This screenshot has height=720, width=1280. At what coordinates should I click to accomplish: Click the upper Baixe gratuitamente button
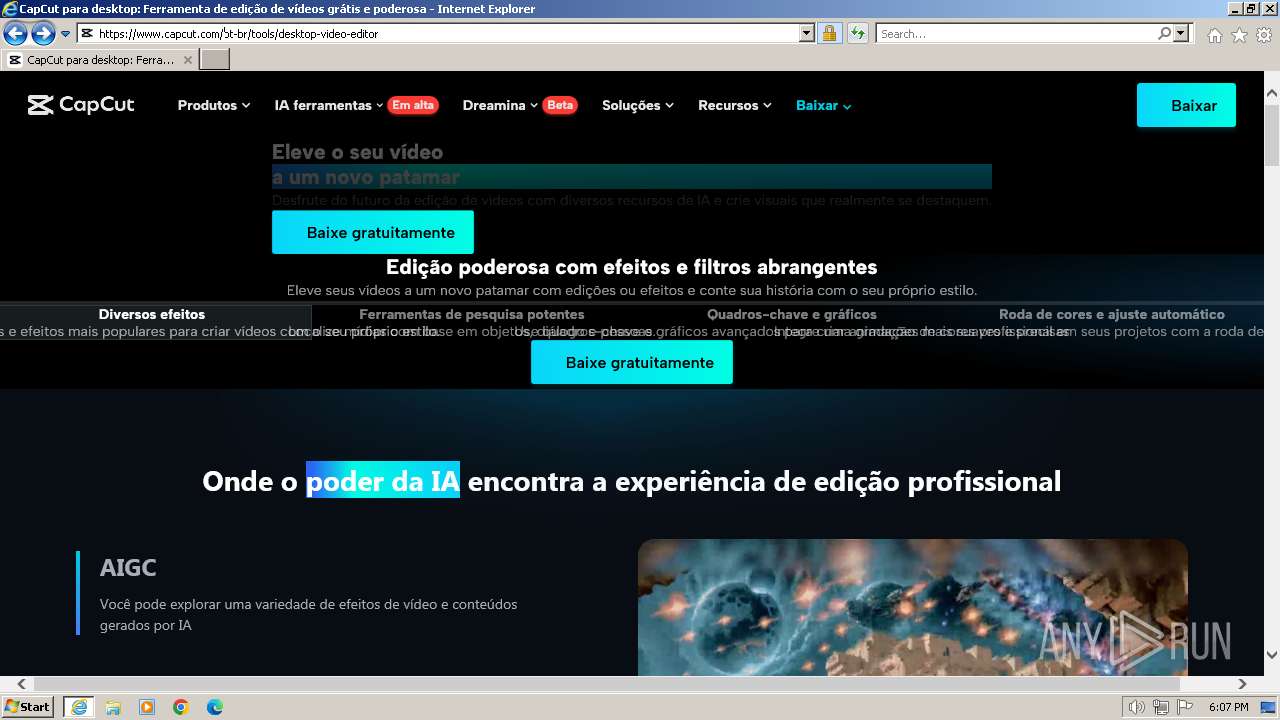[x=373, y=232]
